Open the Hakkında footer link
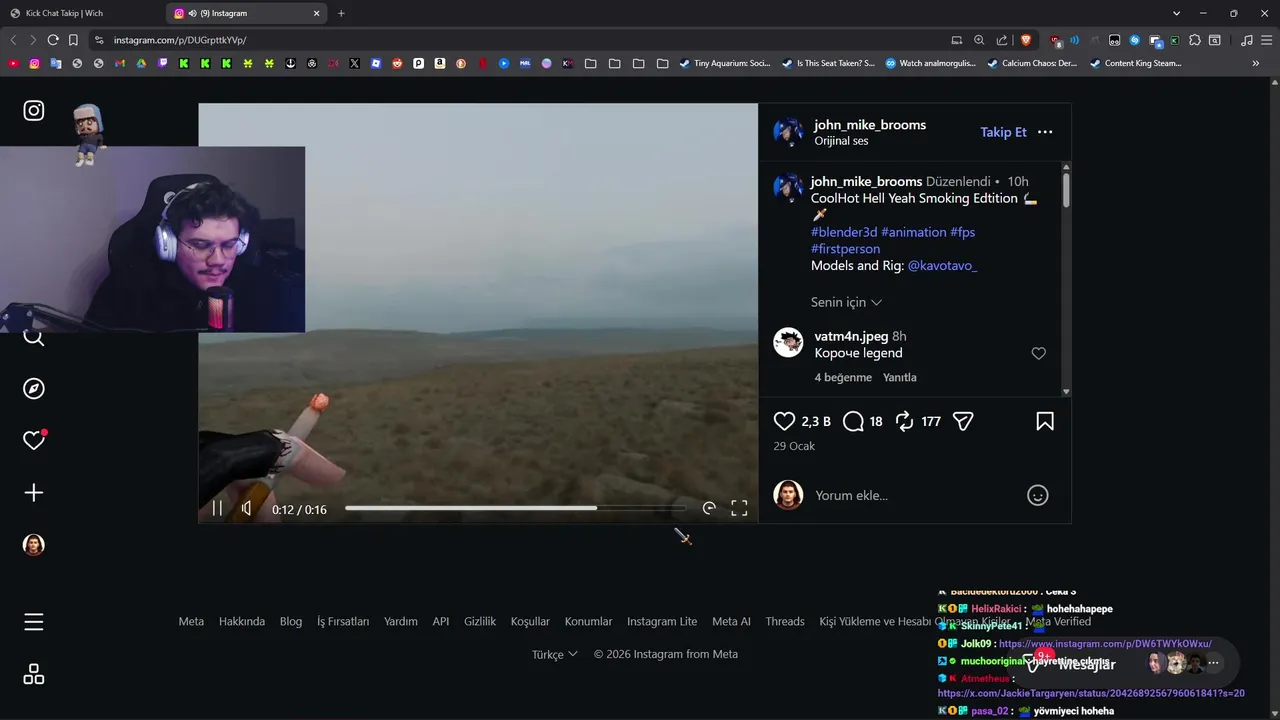The image size is (1280, 720). point(242,621)
